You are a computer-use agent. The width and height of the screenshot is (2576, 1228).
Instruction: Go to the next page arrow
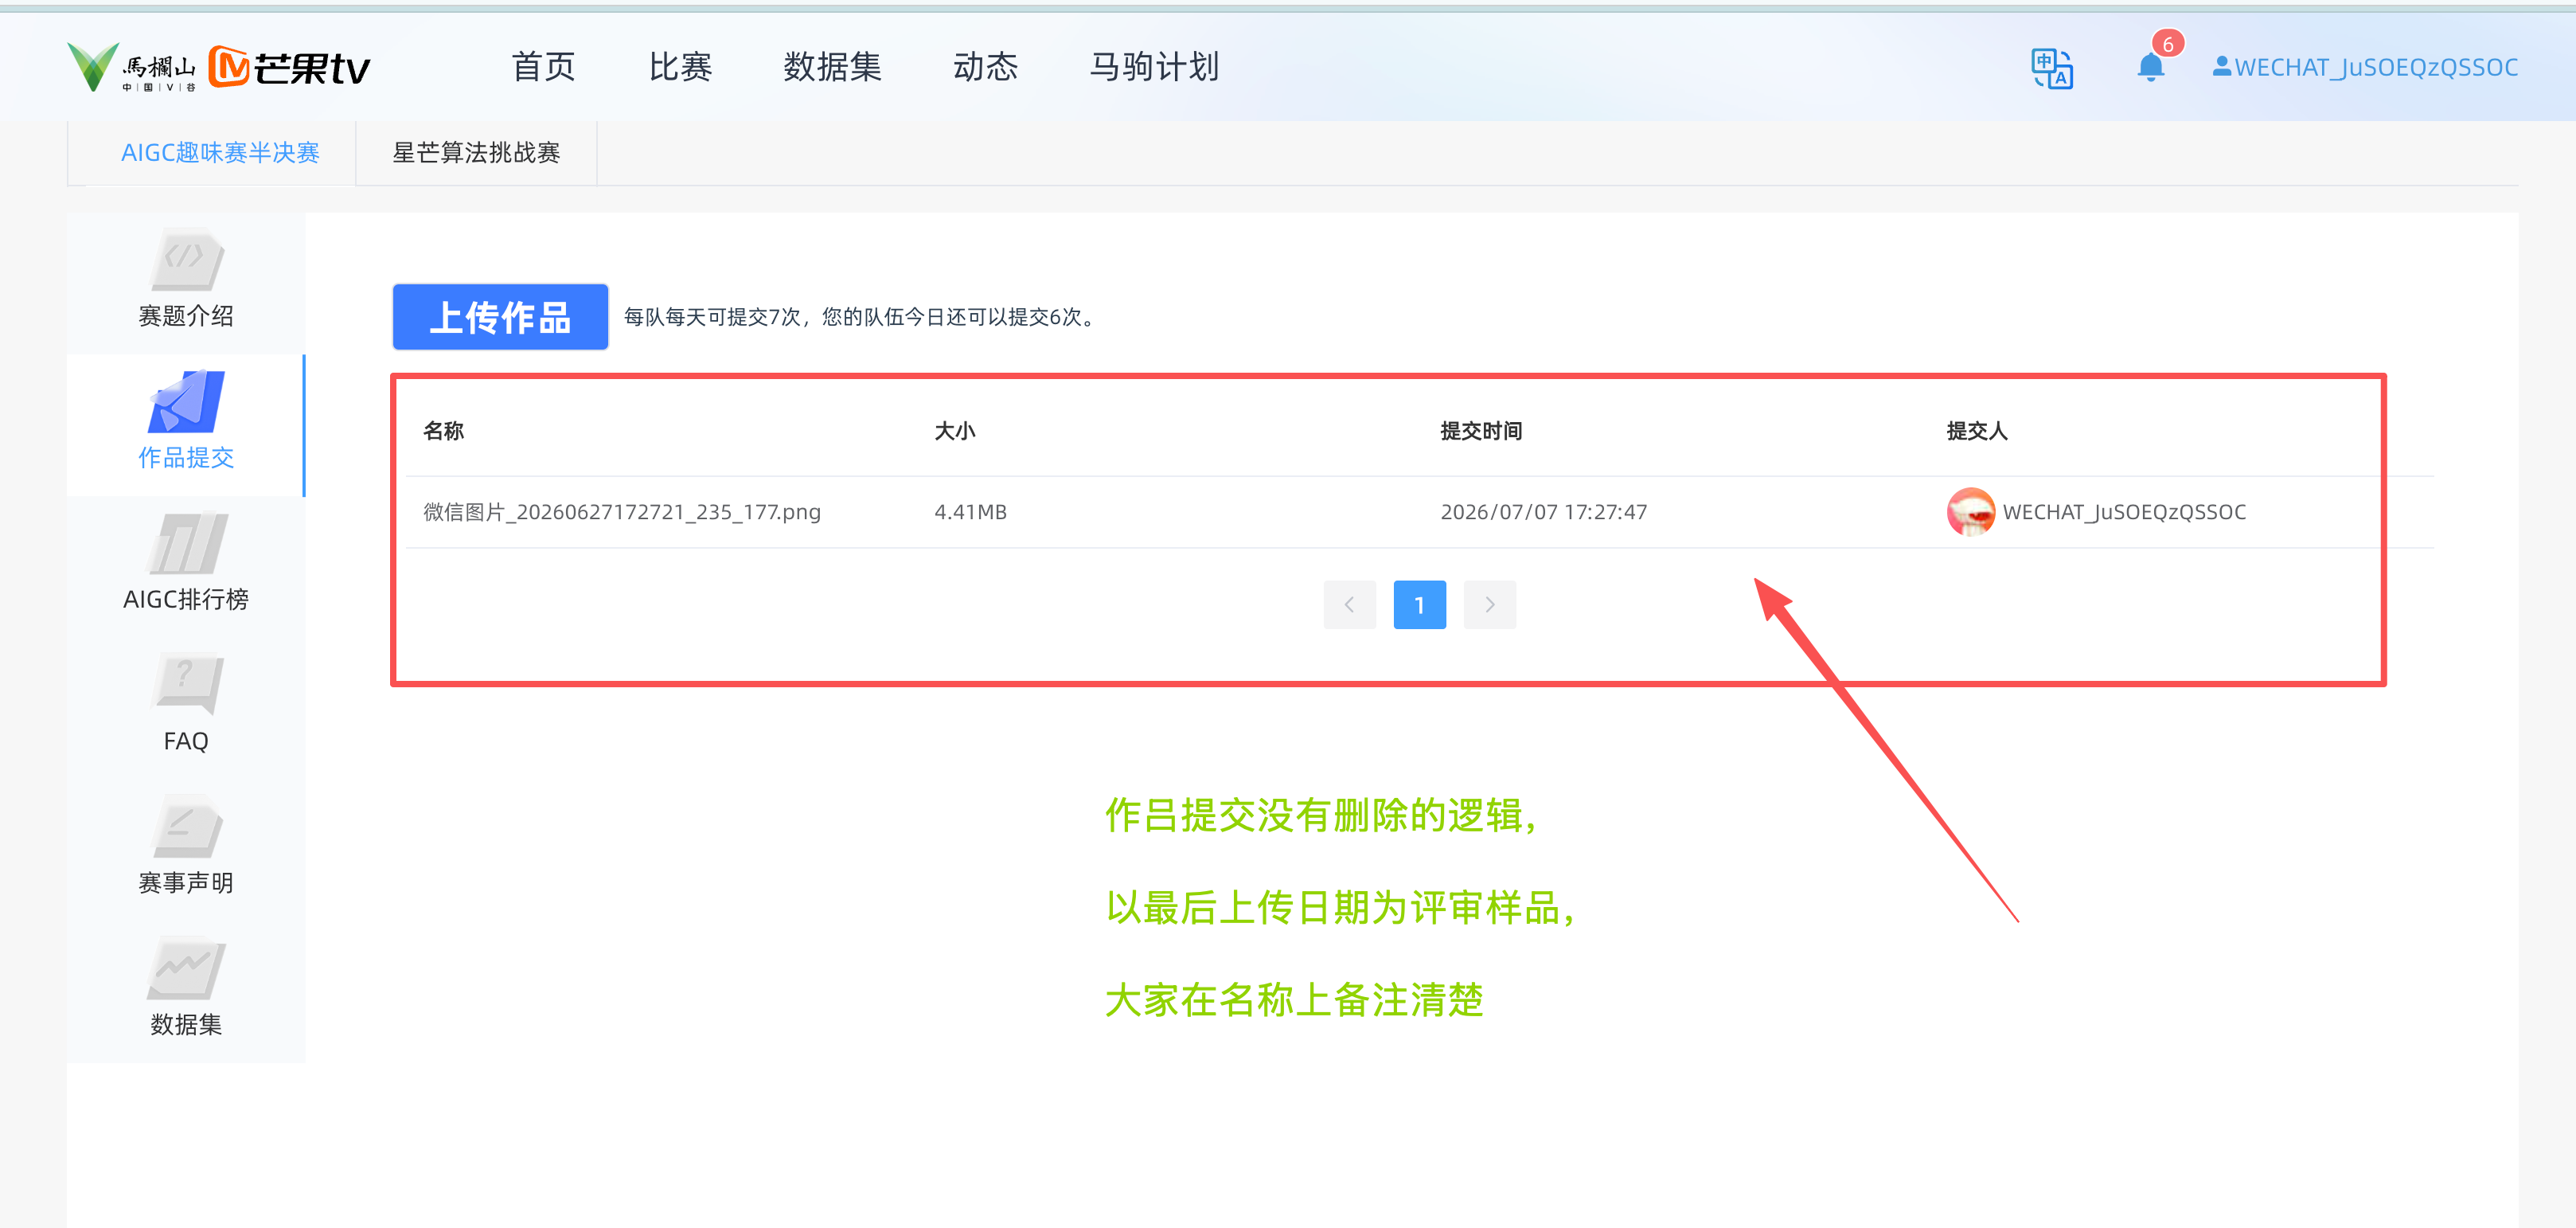[x=1490, y=605]
